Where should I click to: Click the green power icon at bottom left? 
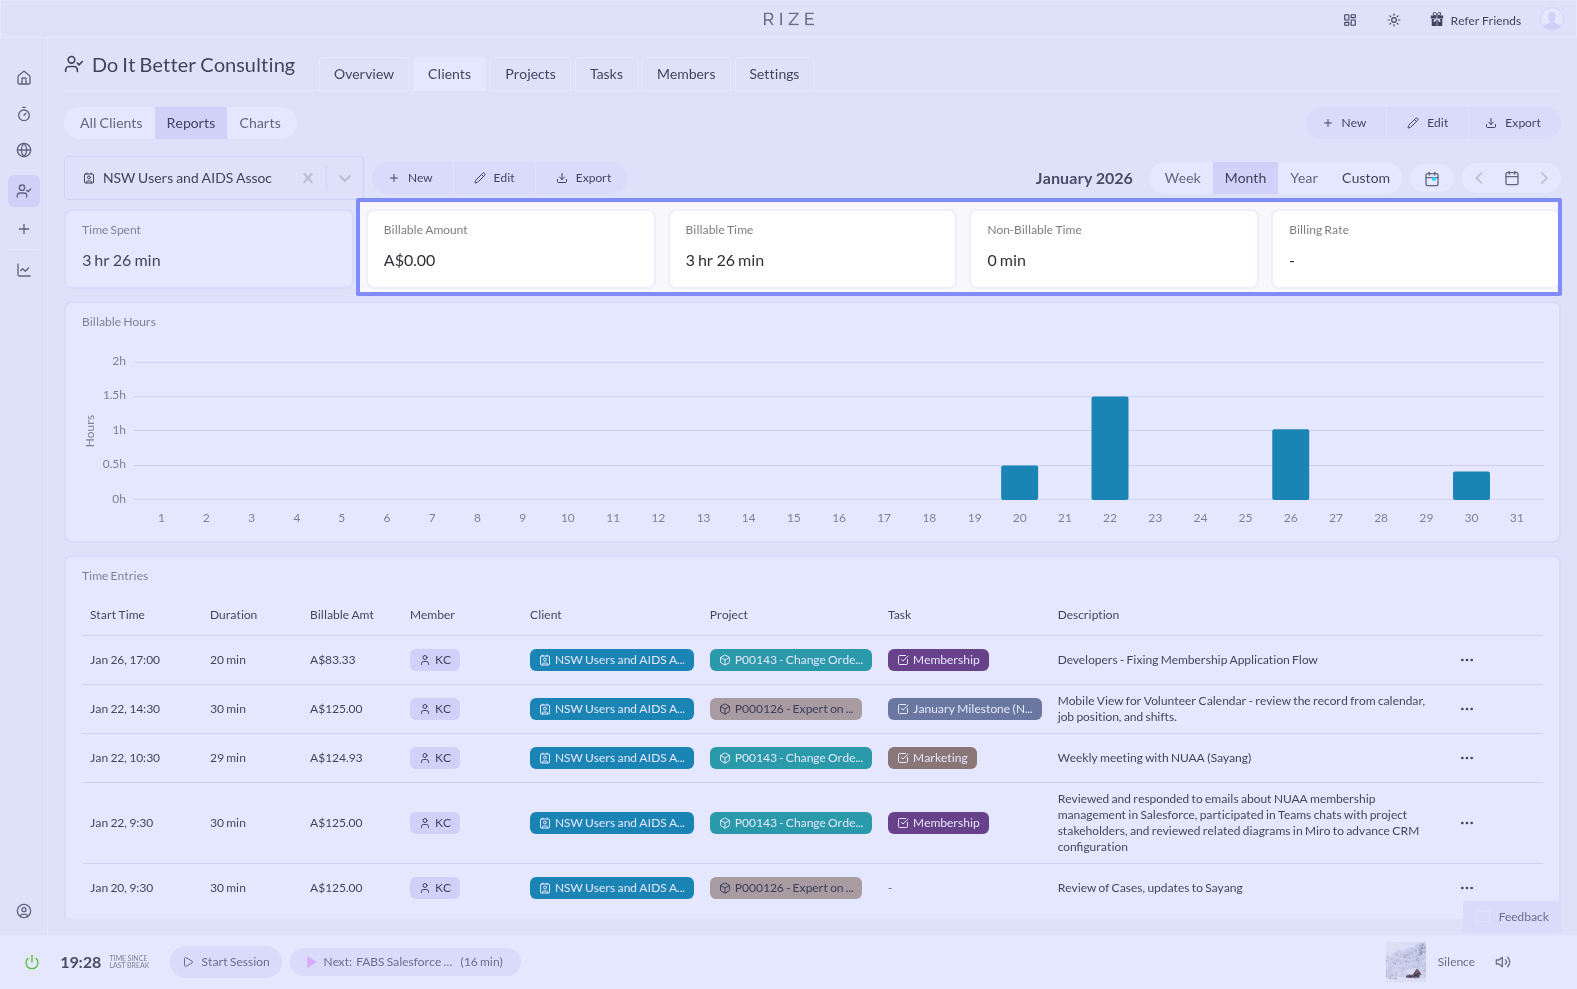(x=32, y=962)
